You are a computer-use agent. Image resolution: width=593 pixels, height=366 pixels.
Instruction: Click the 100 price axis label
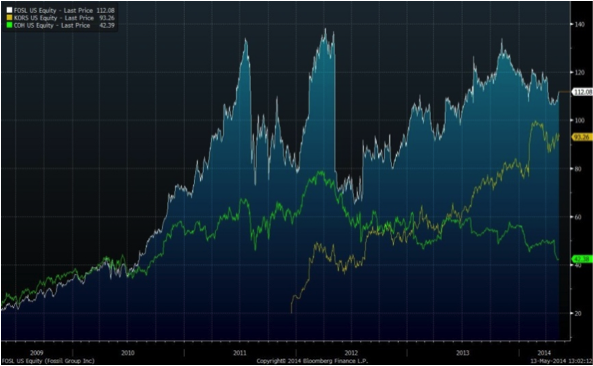click(579, 120)
